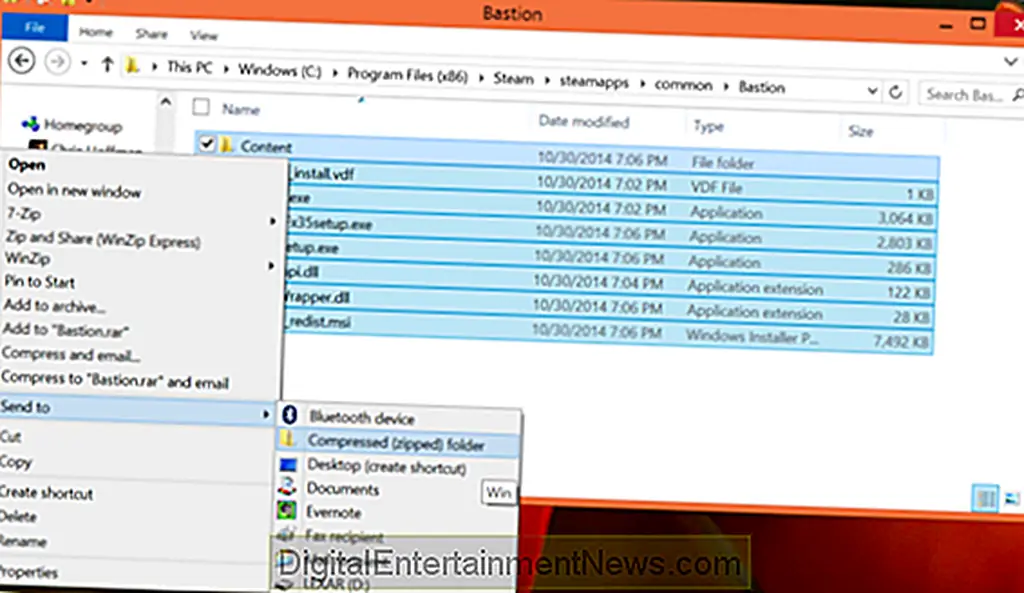Sort by the Type column
This screenshot has height=593, width=1024.
coord(709,126)
